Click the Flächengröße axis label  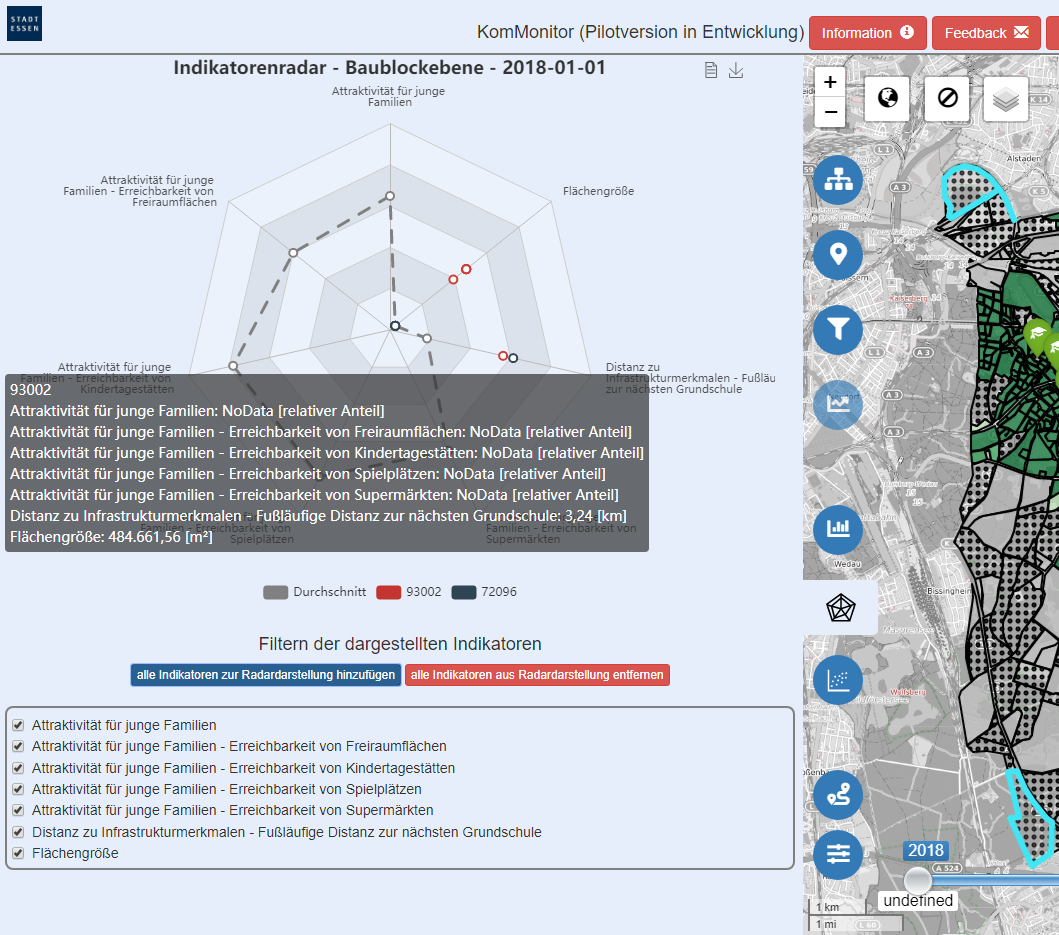(598, 191)
